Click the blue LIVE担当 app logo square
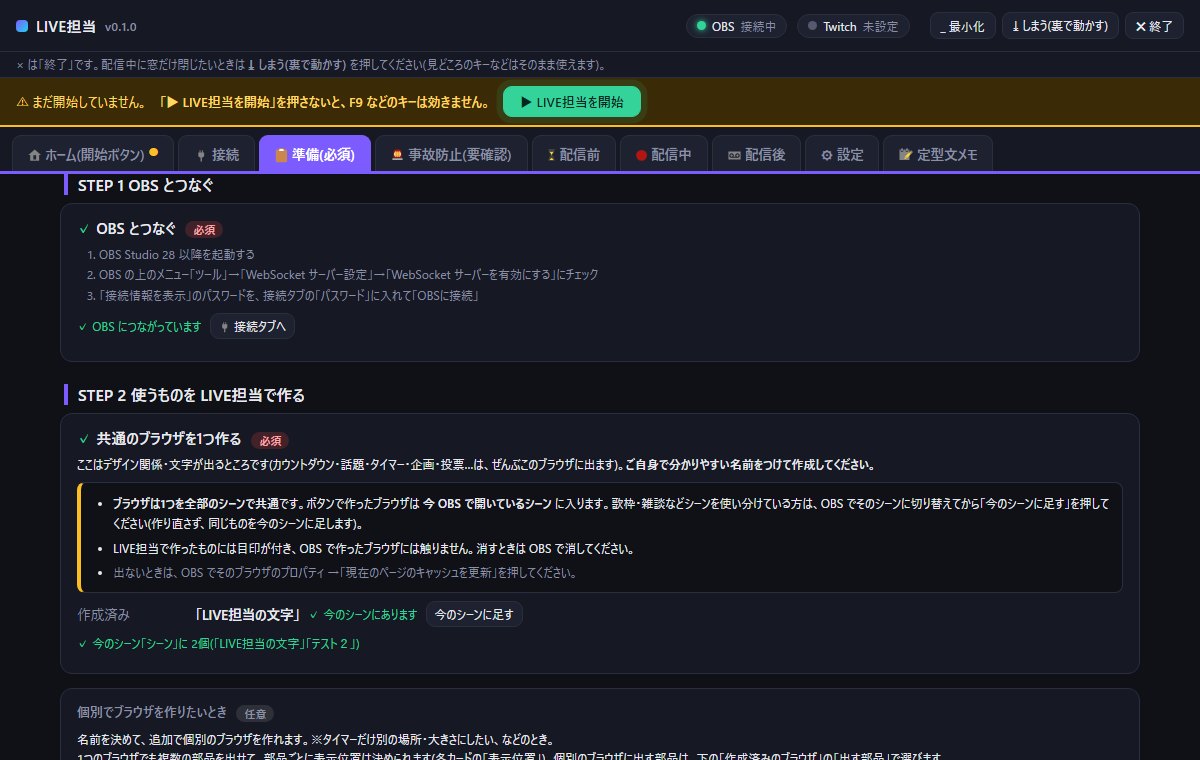This screenshot has width=1200, height=760. click(x=22, y=26)
